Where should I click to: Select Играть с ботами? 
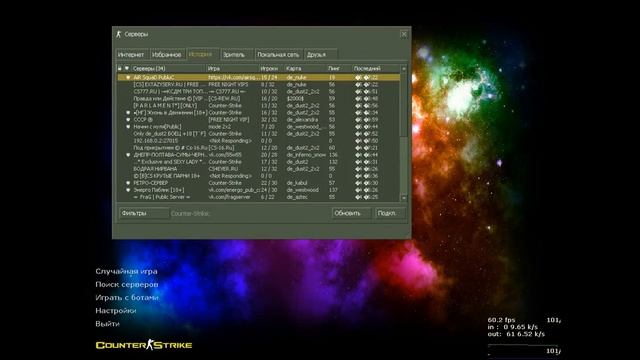(x=127, y=298)
